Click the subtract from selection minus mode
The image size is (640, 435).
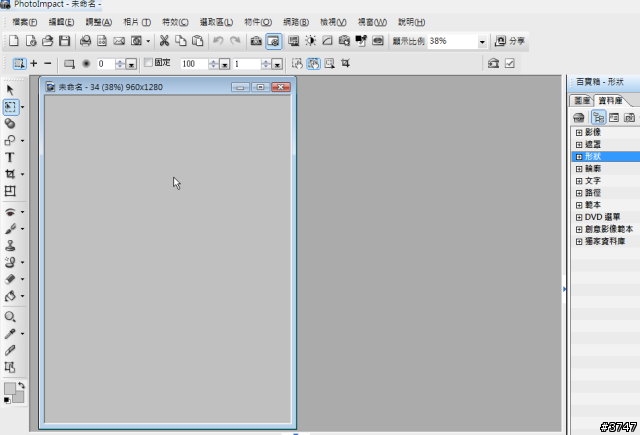(48, 63)
